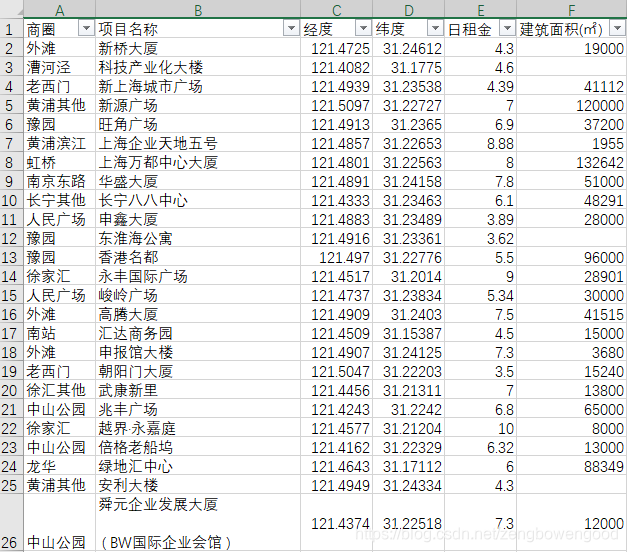
Task: Click 虹桥 cell in 商圈 column
Action: pos(60,162)
